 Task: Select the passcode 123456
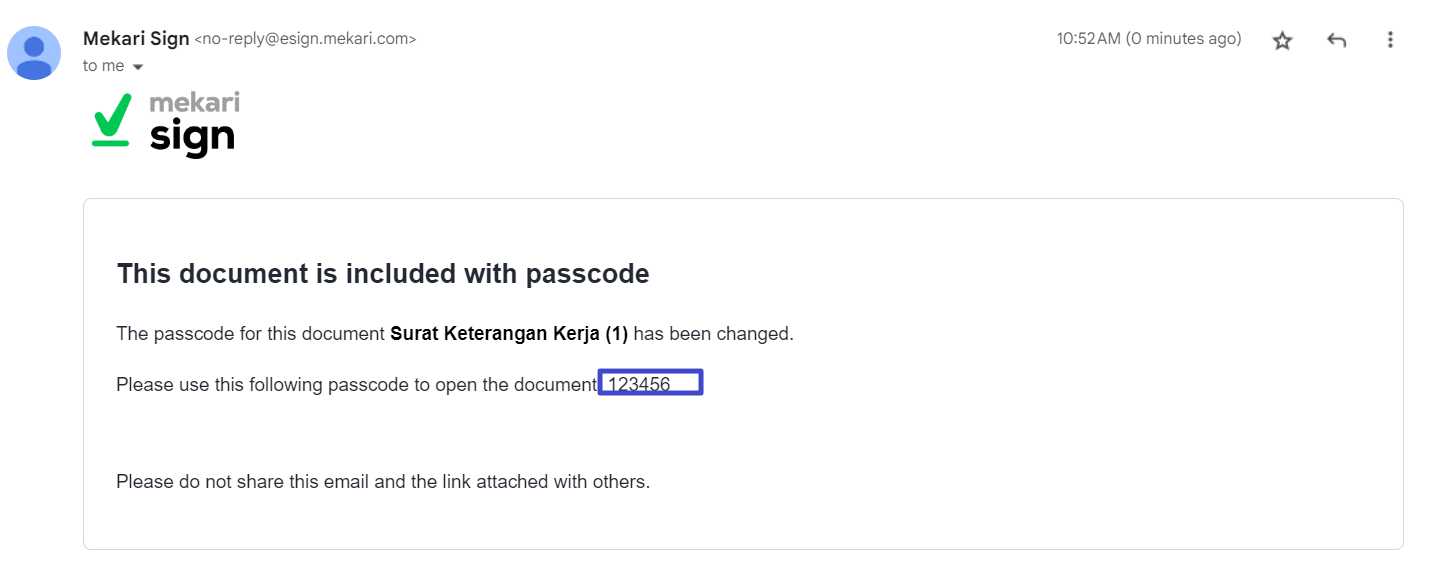point(639,384)
